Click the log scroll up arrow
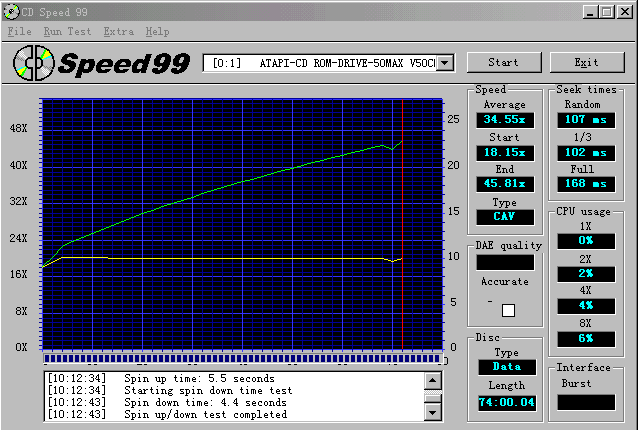The height and width of the screenshot is (430, 638). 433,379
